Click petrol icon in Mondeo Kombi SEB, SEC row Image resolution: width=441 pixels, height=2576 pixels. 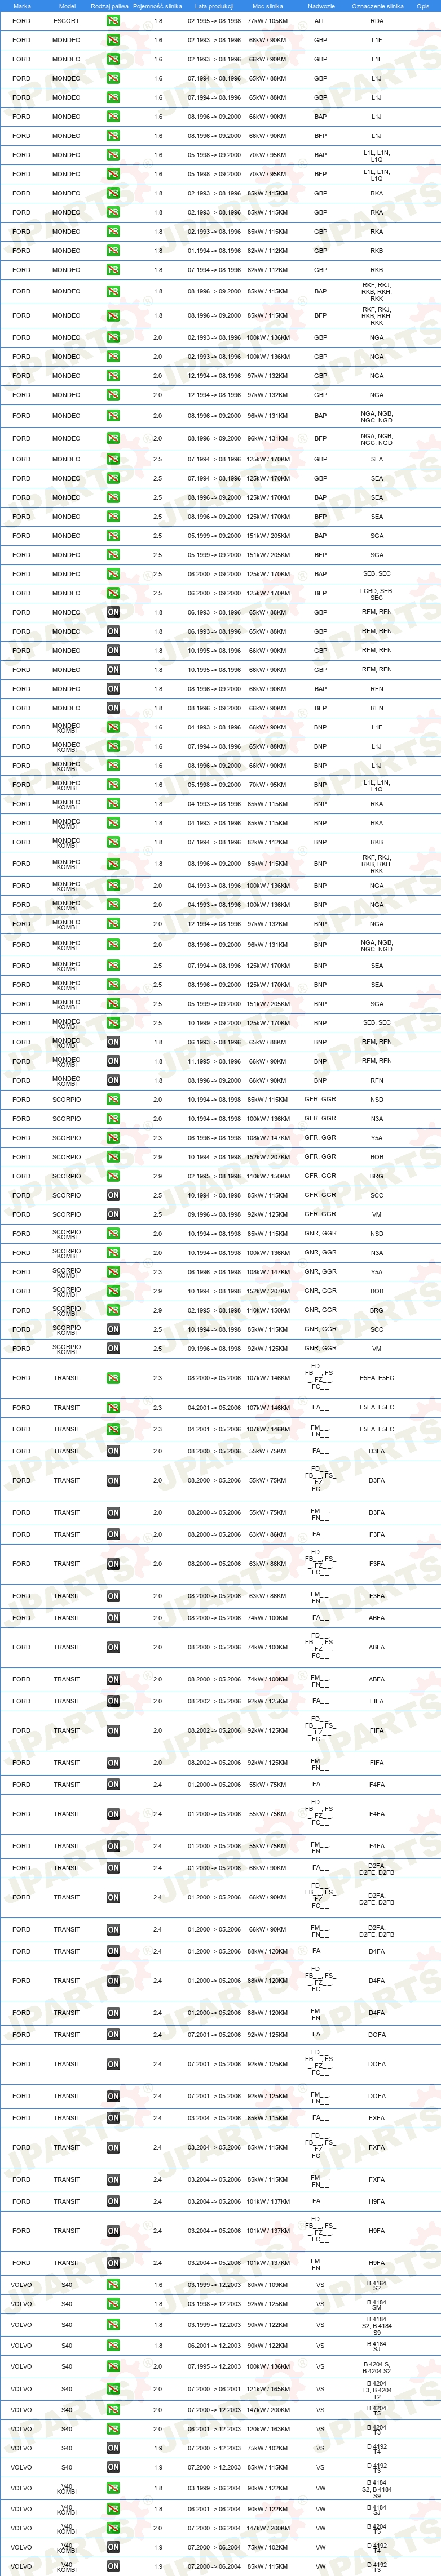tap(113, 1023)
